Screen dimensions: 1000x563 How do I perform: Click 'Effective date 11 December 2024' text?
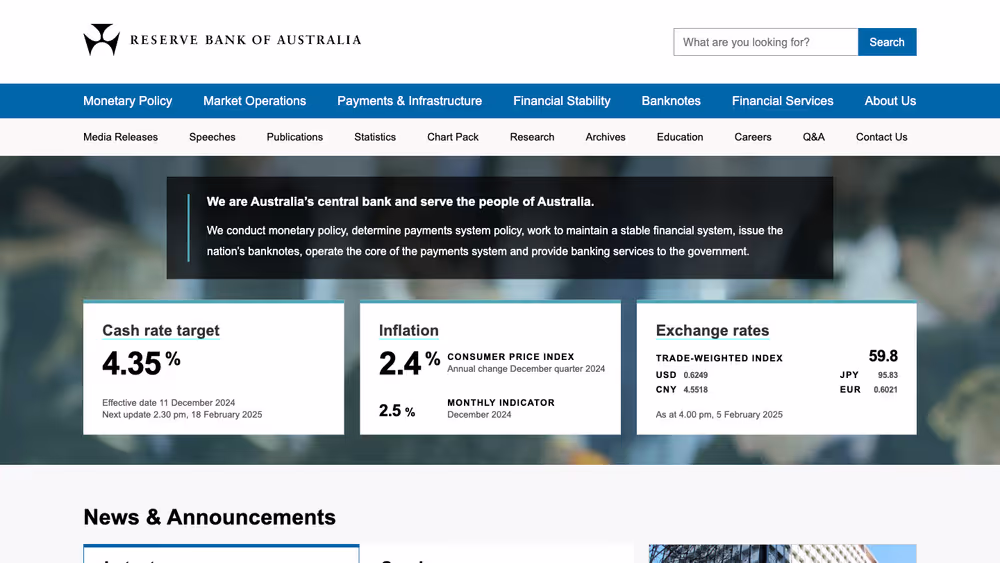tap(168, 402)
